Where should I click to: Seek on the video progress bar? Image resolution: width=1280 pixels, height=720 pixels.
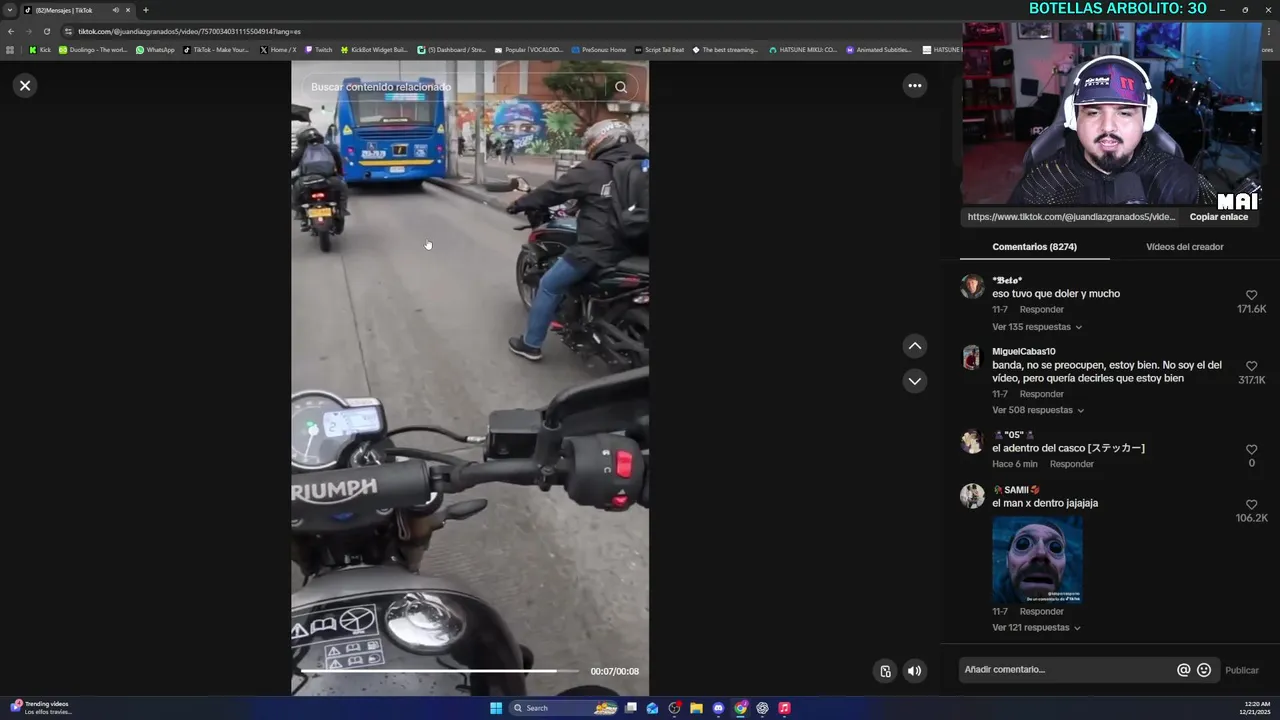(x=440, y=671)
